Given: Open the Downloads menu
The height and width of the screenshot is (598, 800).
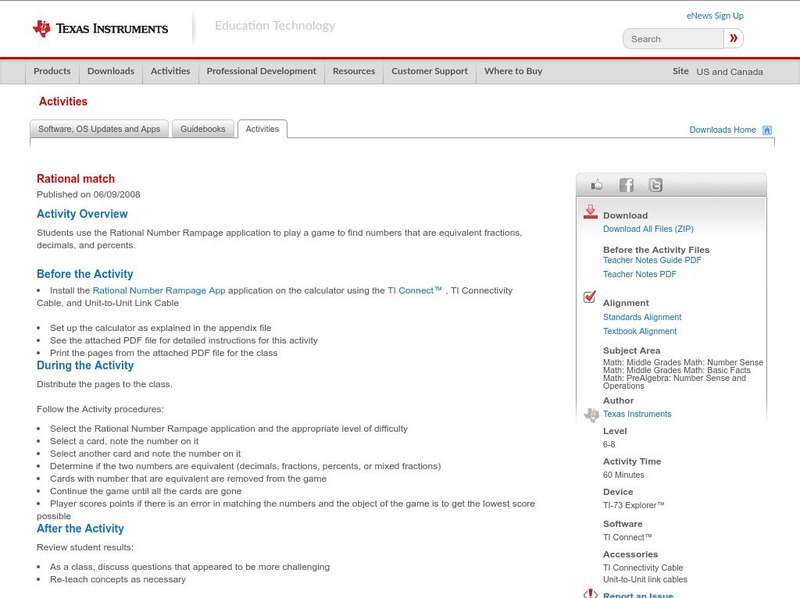Looking at the screenshot, I should (111, 71).
